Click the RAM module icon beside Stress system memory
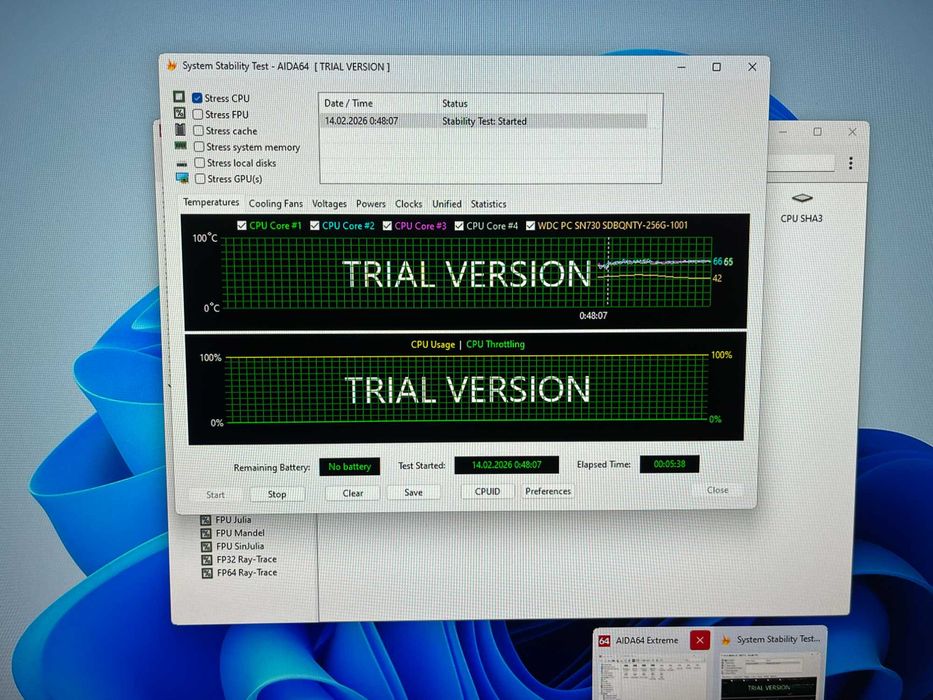This screenshot has height=700, width=933. pos(181,145)
